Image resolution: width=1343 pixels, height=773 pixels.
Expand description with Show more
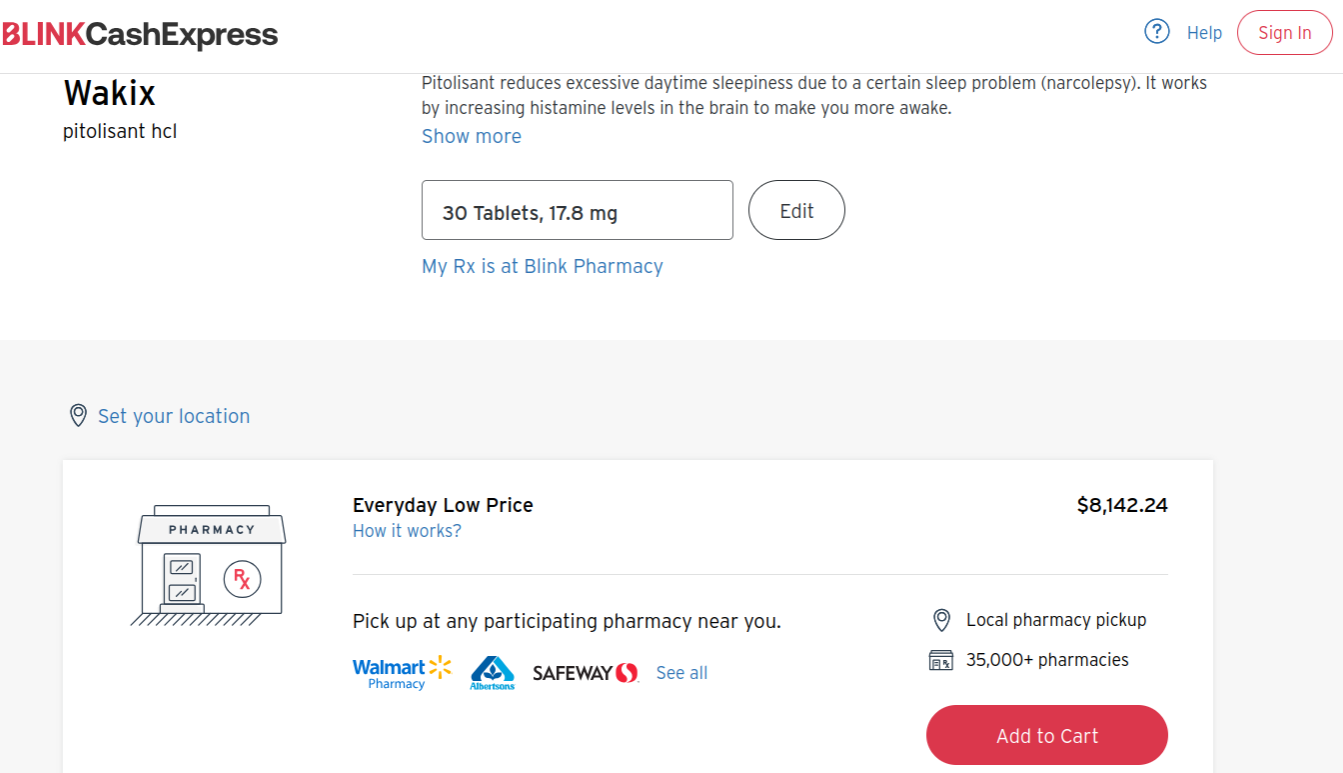click(471, 136)
